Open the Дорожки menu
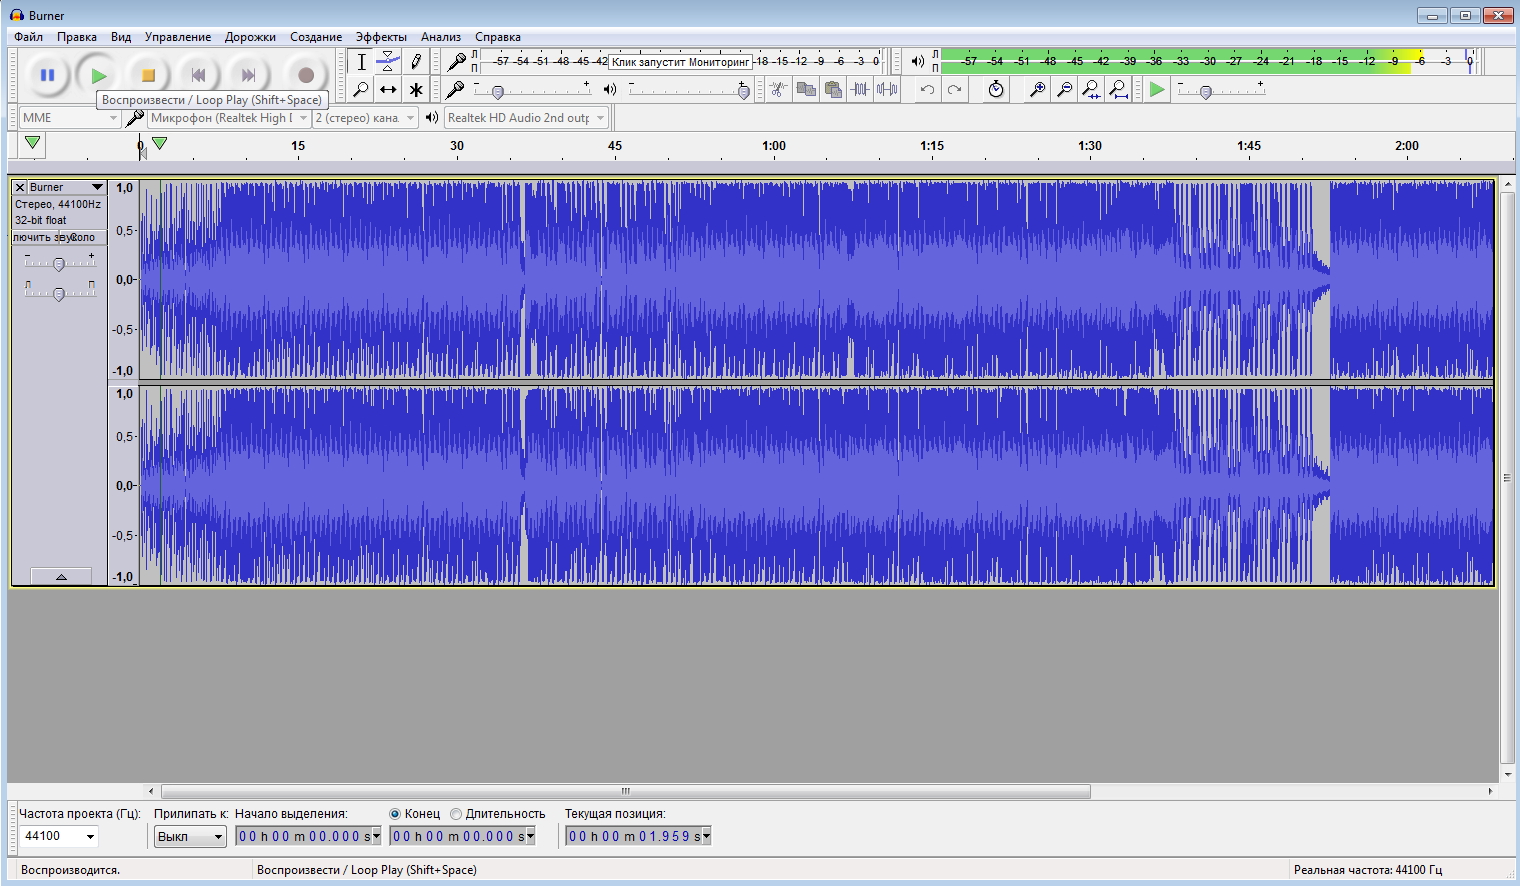Screen dimensions: 1520x886 click(x=250, y=37)
